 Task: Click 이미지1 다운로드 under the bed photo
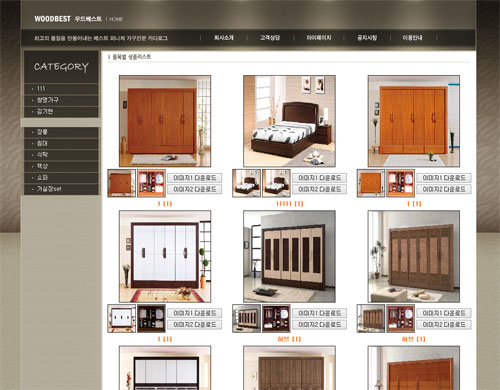click(x=319, y=178)
